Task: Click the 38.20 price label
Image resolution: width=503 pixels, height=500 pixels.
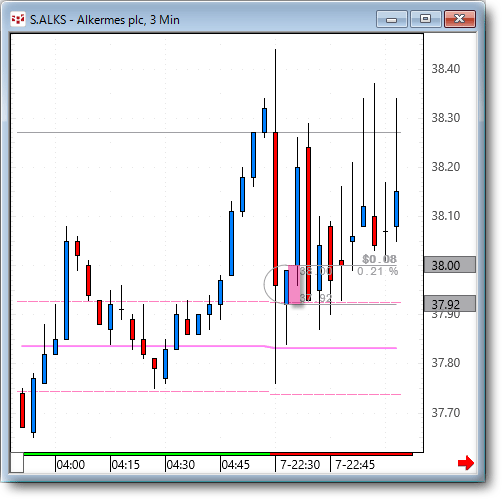Action: 446,167
